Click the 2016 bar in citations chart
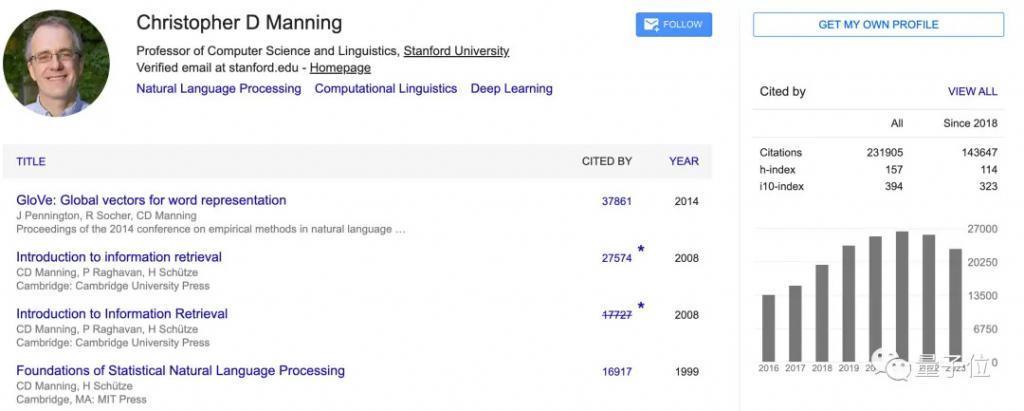 pos(768,328)
